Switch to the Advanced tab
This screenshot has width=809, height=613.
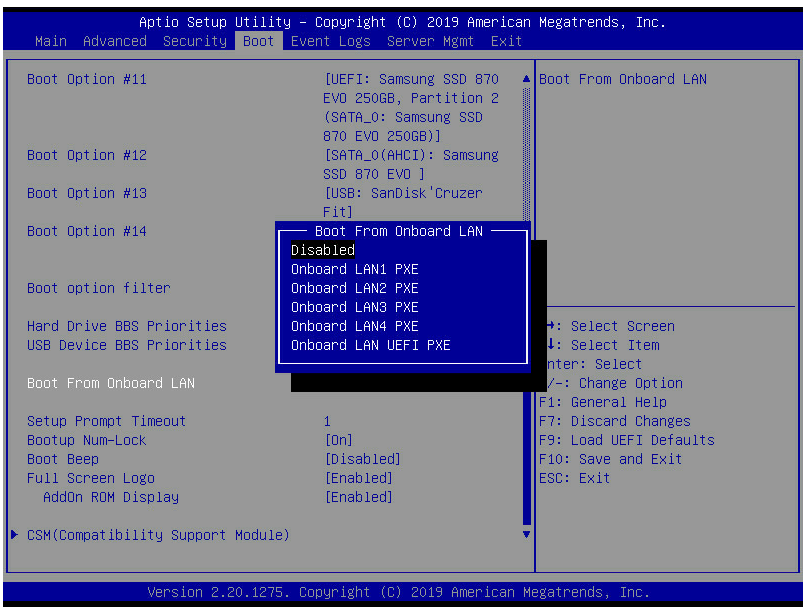pos(114,41)
